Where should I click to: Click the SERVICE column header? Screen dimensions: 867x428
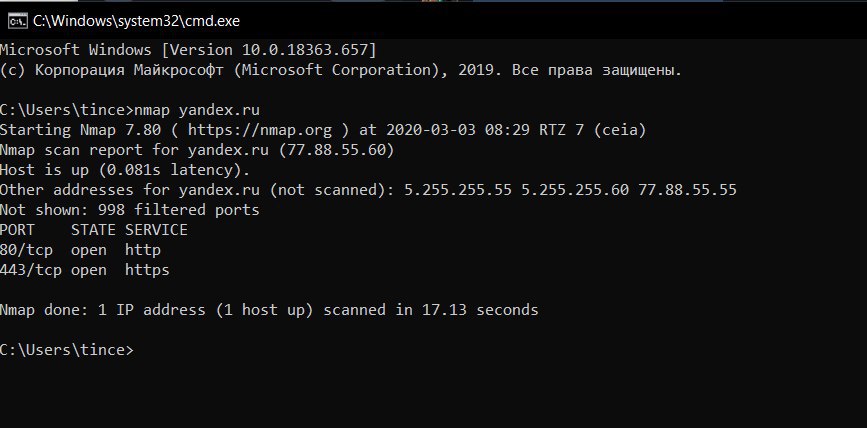point(156,229)
